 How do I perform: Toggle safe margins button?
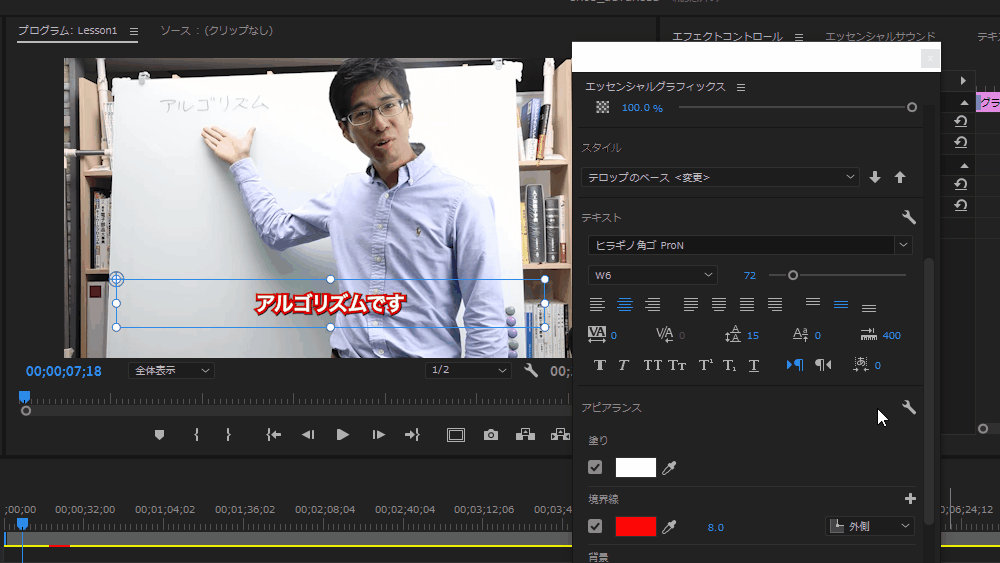click(x=456, y=435)
